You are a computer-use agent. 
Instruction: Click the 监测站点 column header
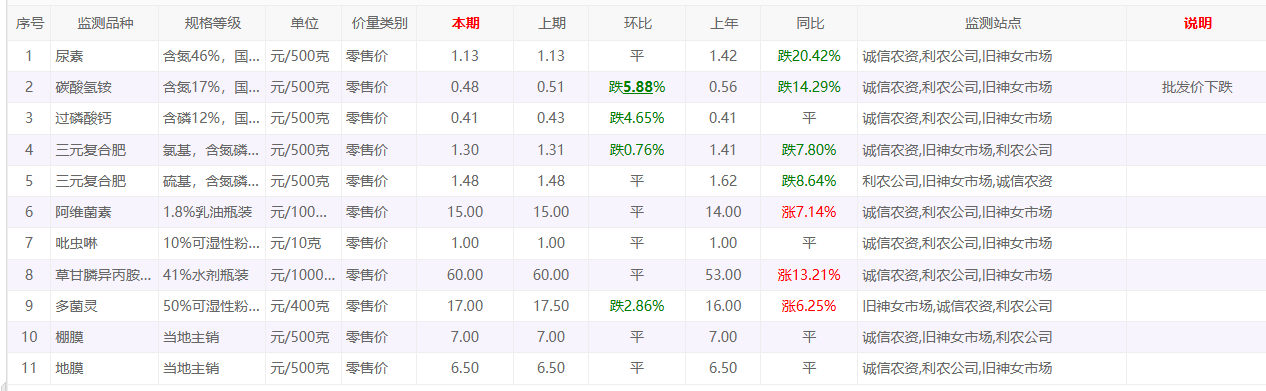992,23
